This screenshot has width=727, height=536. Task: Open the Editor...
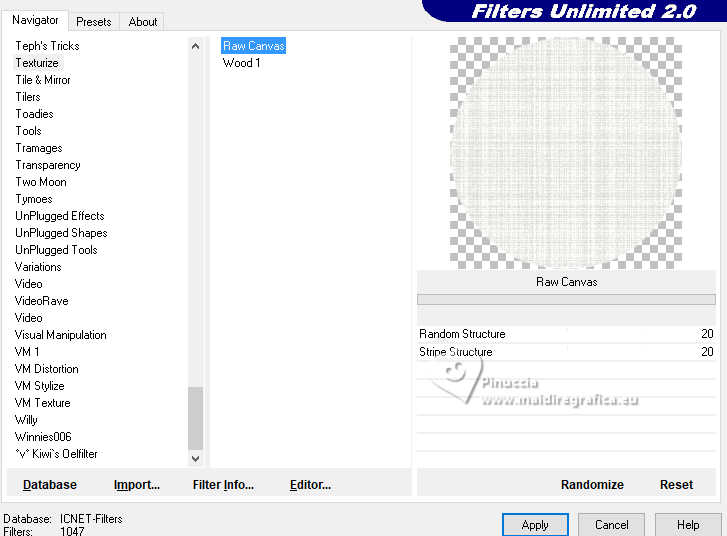coord(310,485)
